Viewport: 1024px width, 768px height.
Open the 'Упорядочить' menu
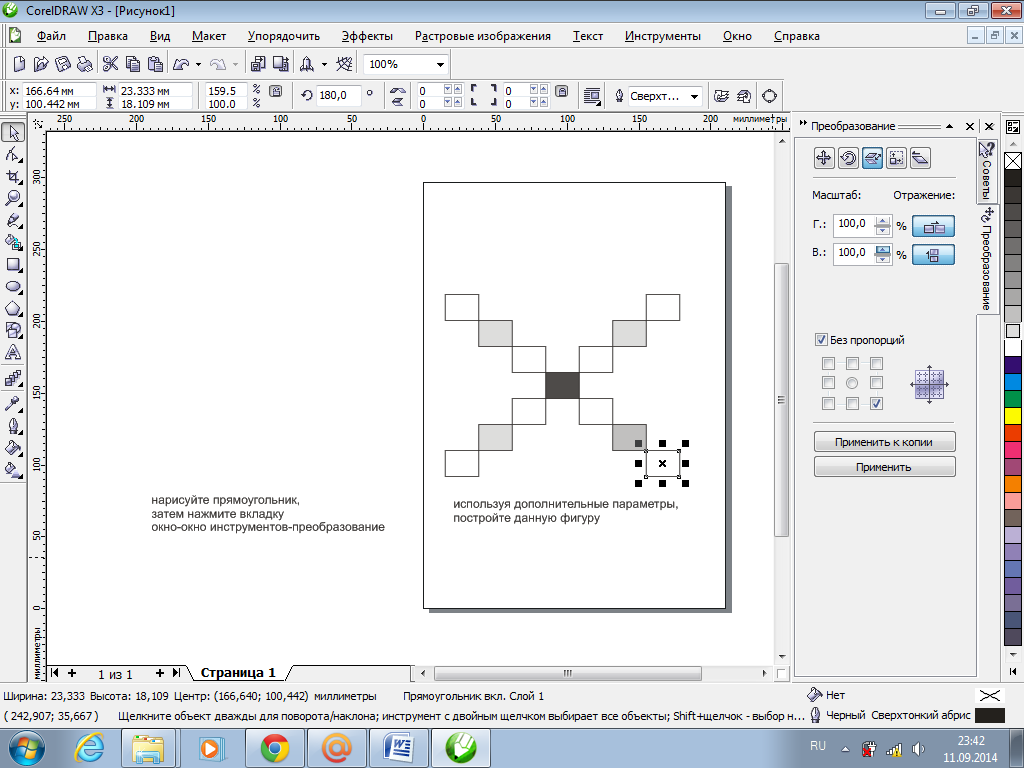[283, 36]
